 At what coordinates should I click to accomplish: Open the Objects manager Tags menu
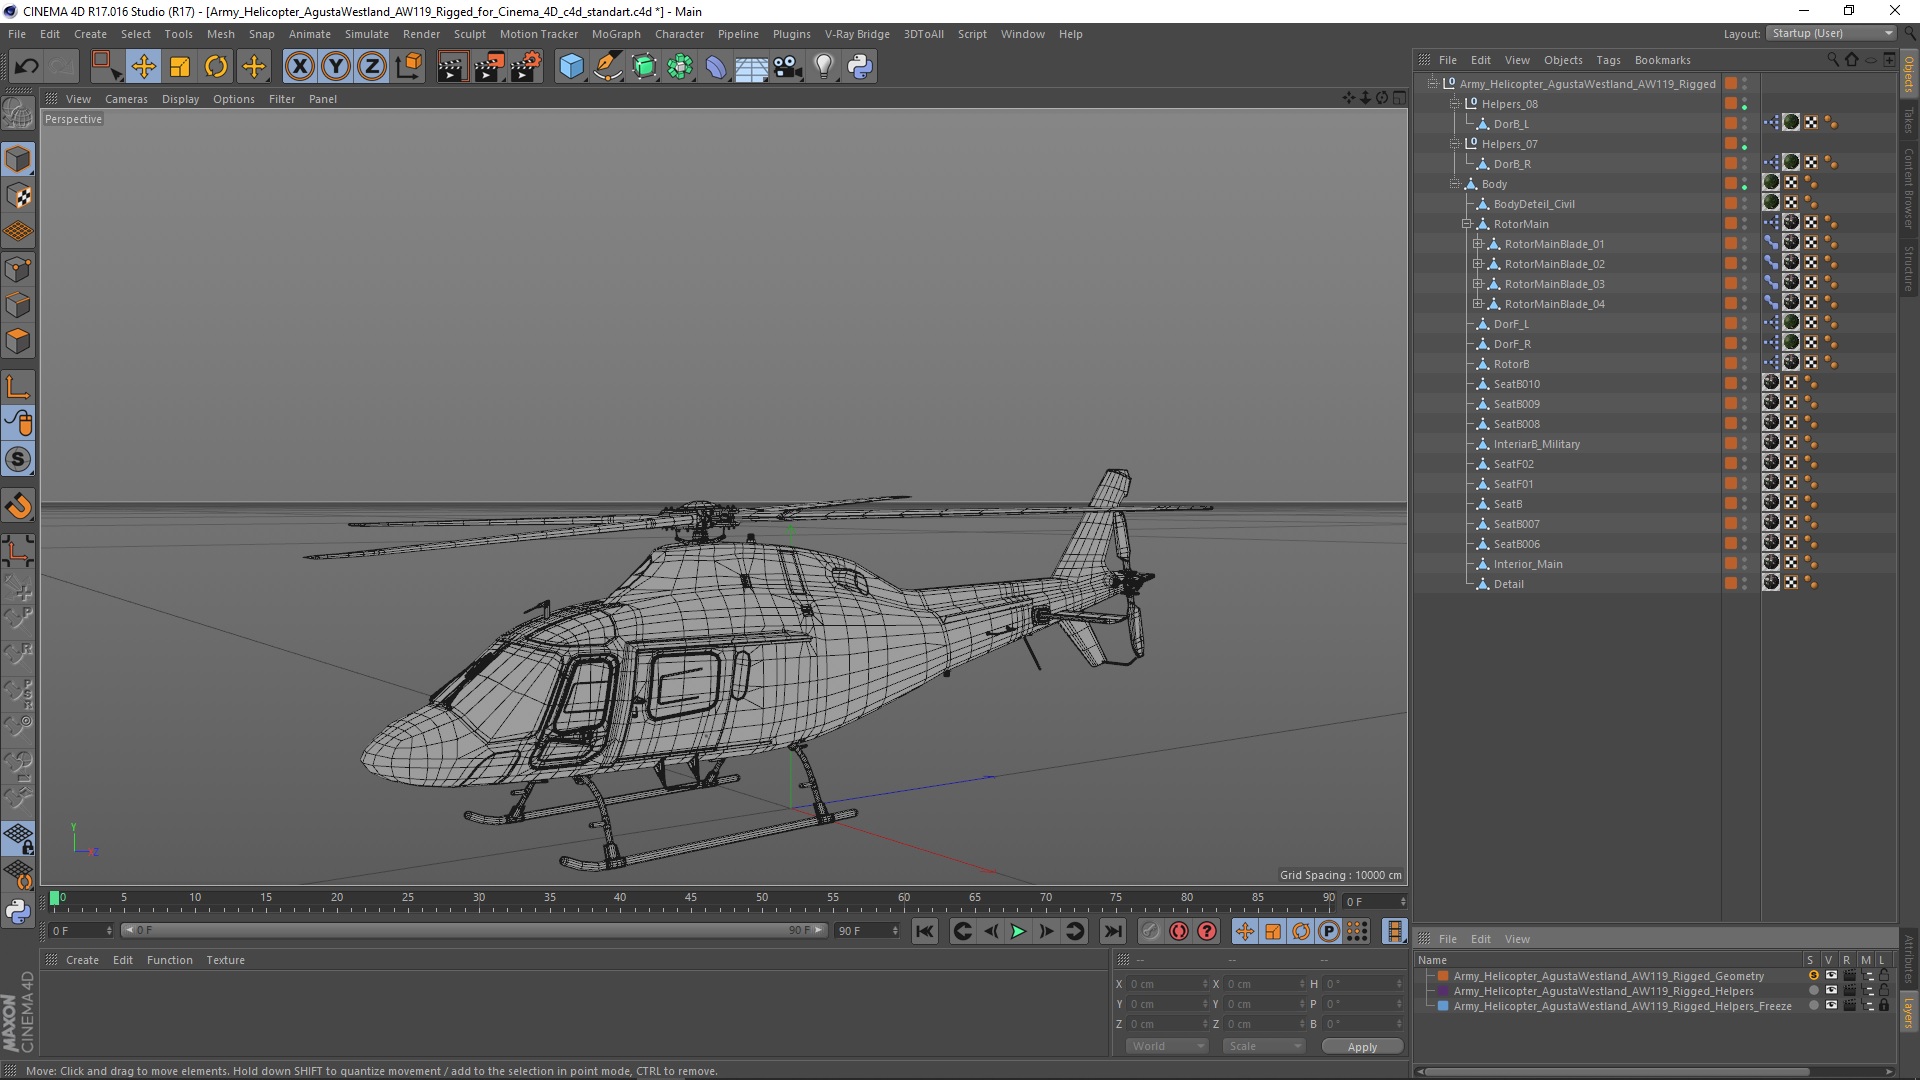coord(1608,60)
